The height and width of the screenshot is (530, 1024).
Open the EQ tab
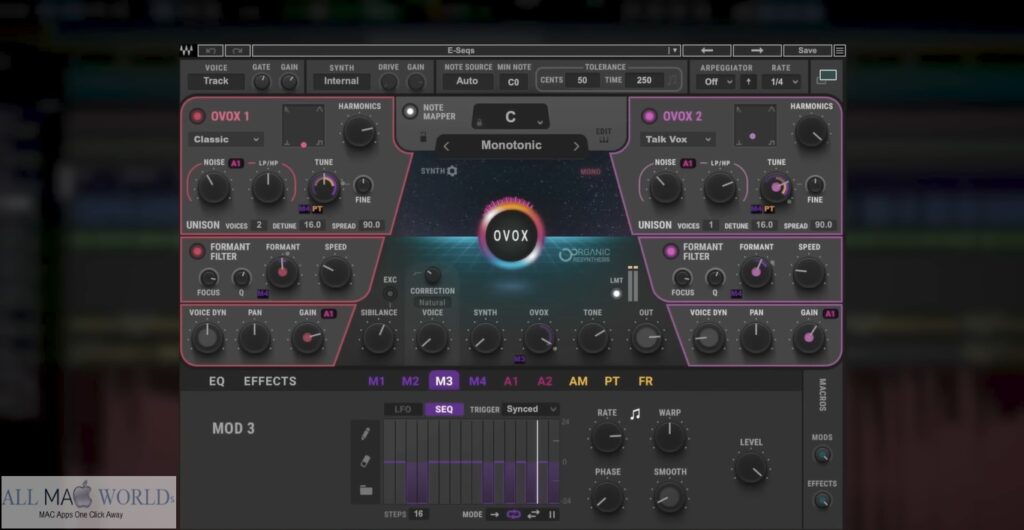click(x=217, y=381)
